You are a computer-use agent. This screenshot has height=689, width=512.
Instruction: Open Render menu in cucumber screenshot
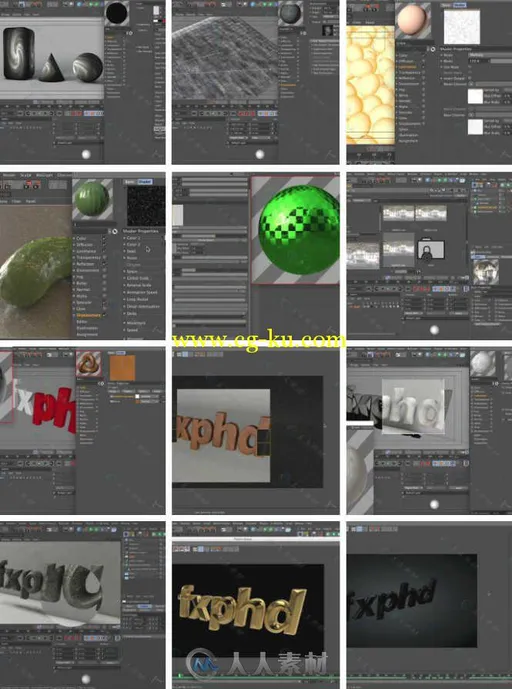point(9,175)
